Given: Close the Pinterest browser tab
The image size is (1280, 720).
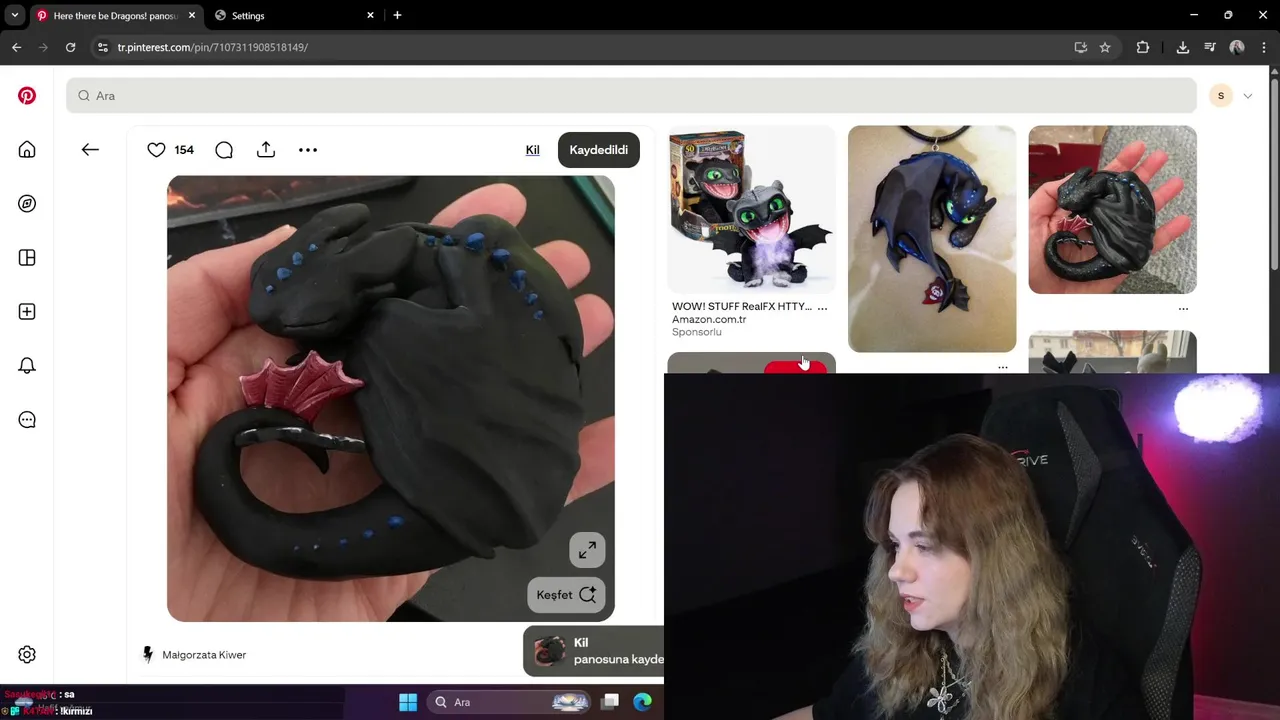Looking at the screenshot, I should click(192, 16).
